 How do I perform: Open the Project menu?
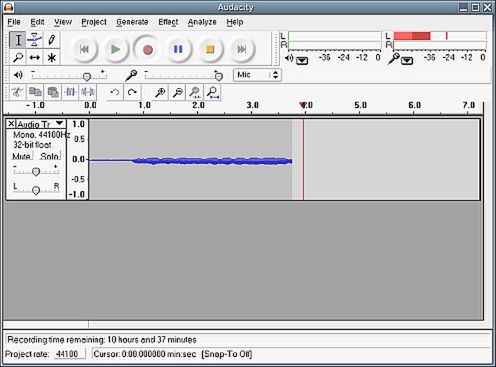pos(94,22)
